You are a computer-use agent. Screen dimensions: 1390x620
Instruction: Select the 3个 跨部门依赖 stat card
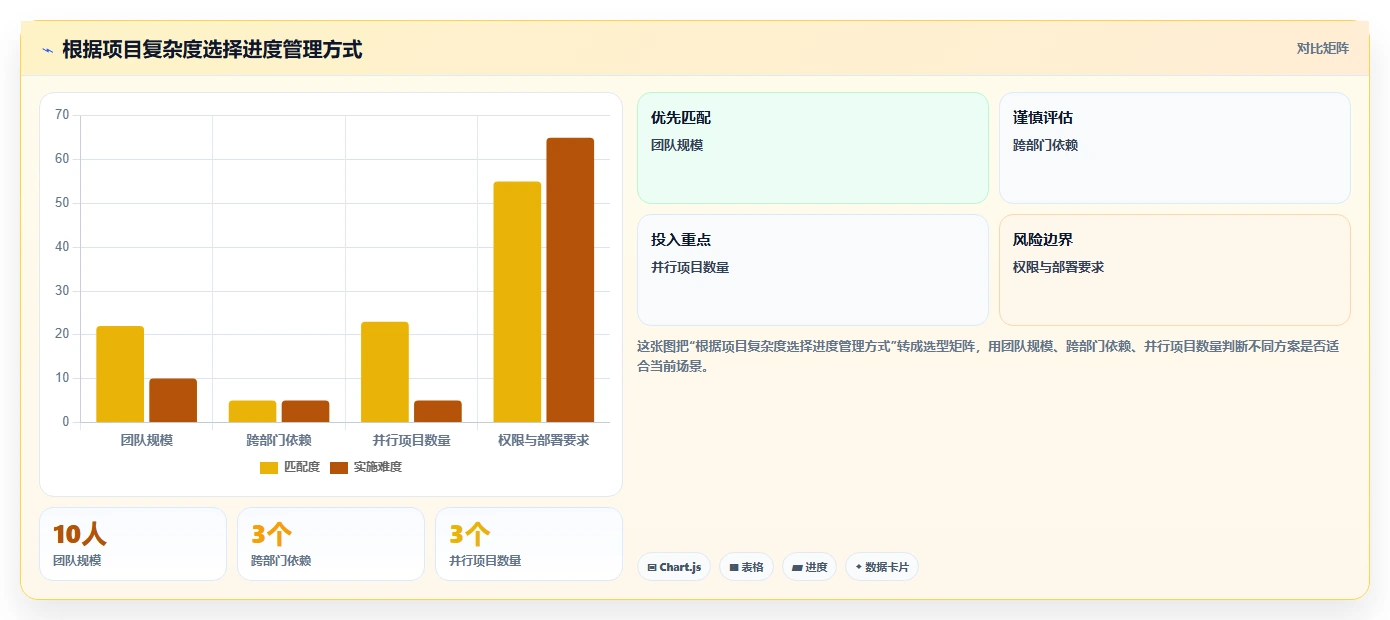pos(331,544)
